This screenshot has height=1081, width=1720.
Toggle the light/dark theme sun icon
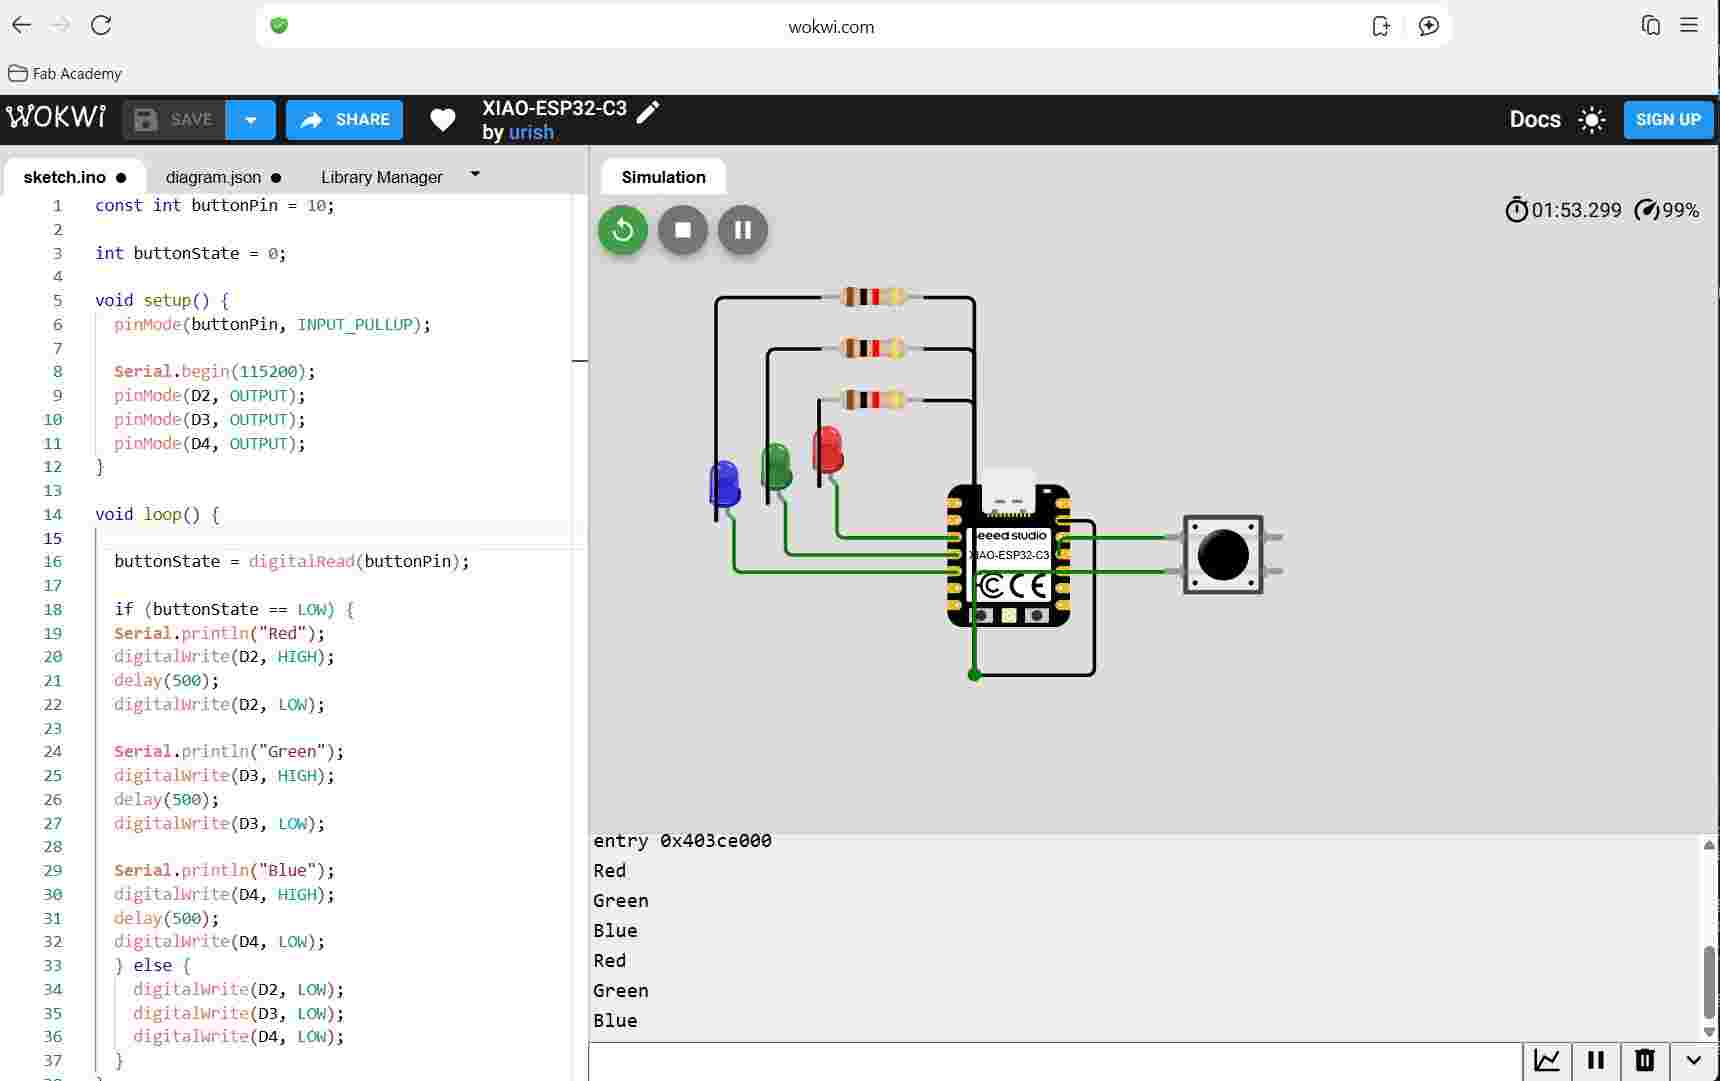pos(1592,120)
